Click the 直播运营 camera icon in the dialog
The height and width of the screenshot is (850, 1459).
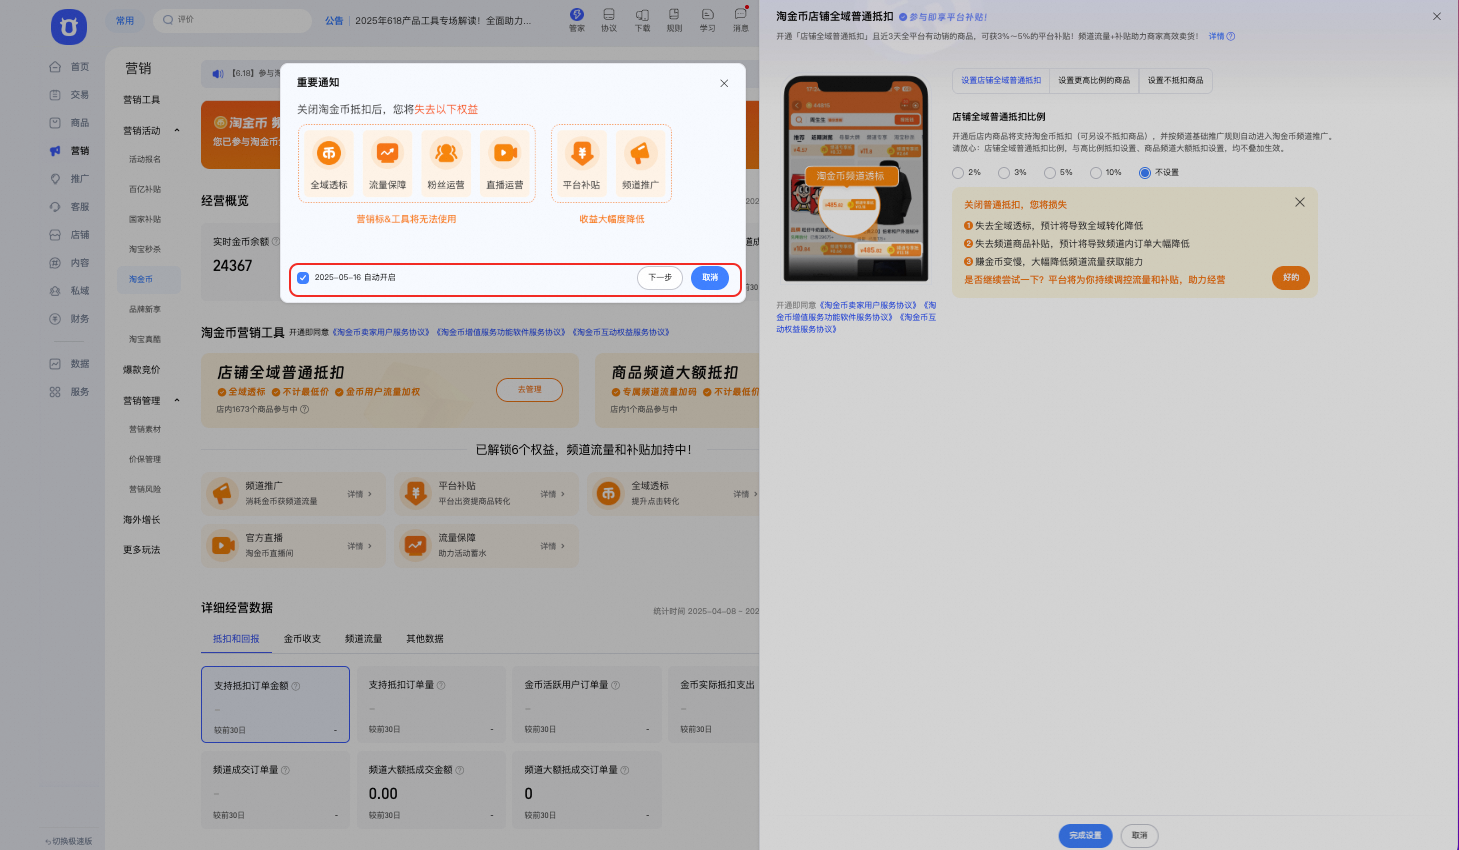[505, 153]
